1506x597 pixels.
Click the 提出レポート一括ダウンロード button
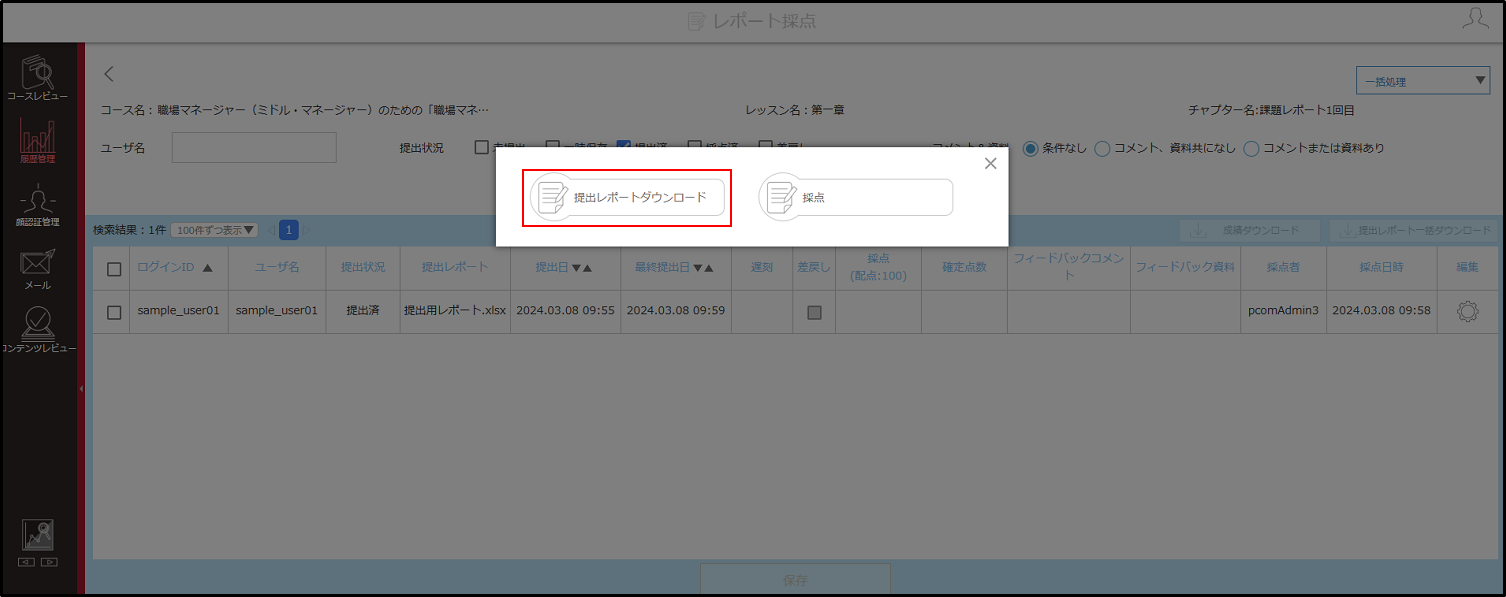click(1412, 230)
